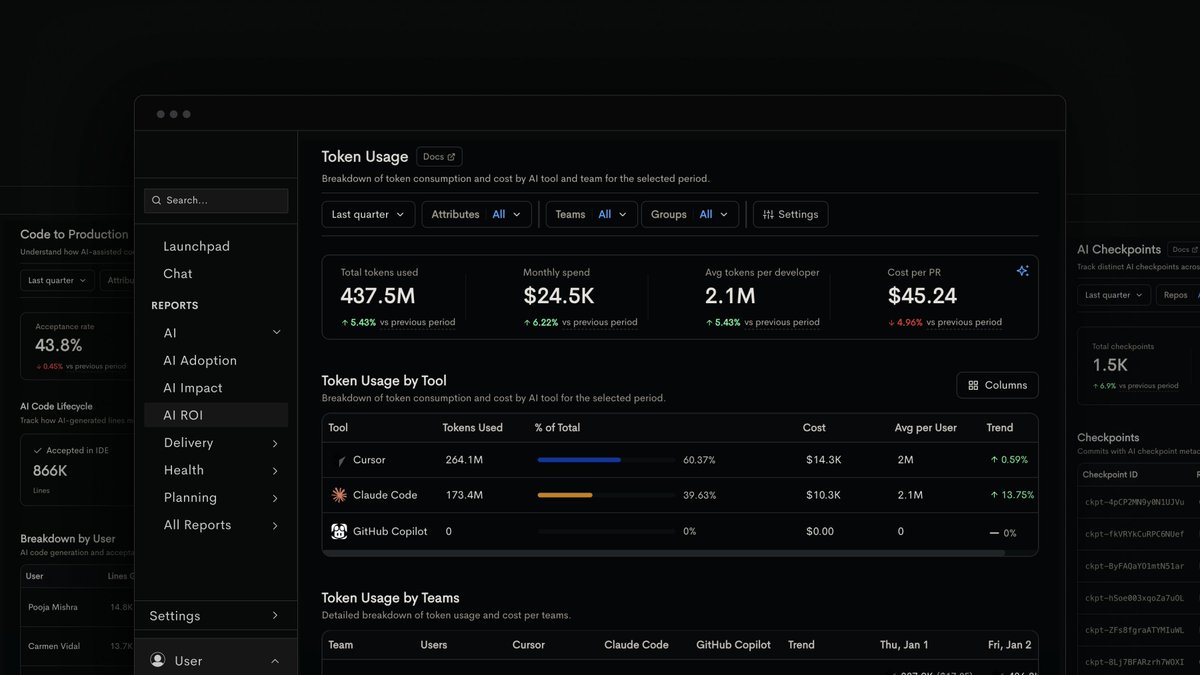Click Carmen Vidal row in background window
The image size is (1200, 675).
(x=77, y=646)
